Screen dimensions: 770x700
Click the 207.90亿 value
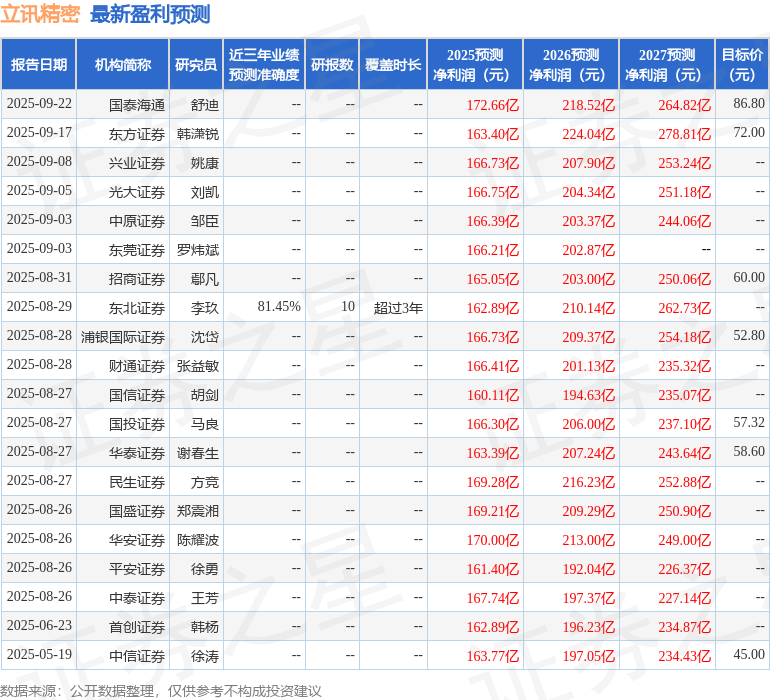tap(588, 163)
